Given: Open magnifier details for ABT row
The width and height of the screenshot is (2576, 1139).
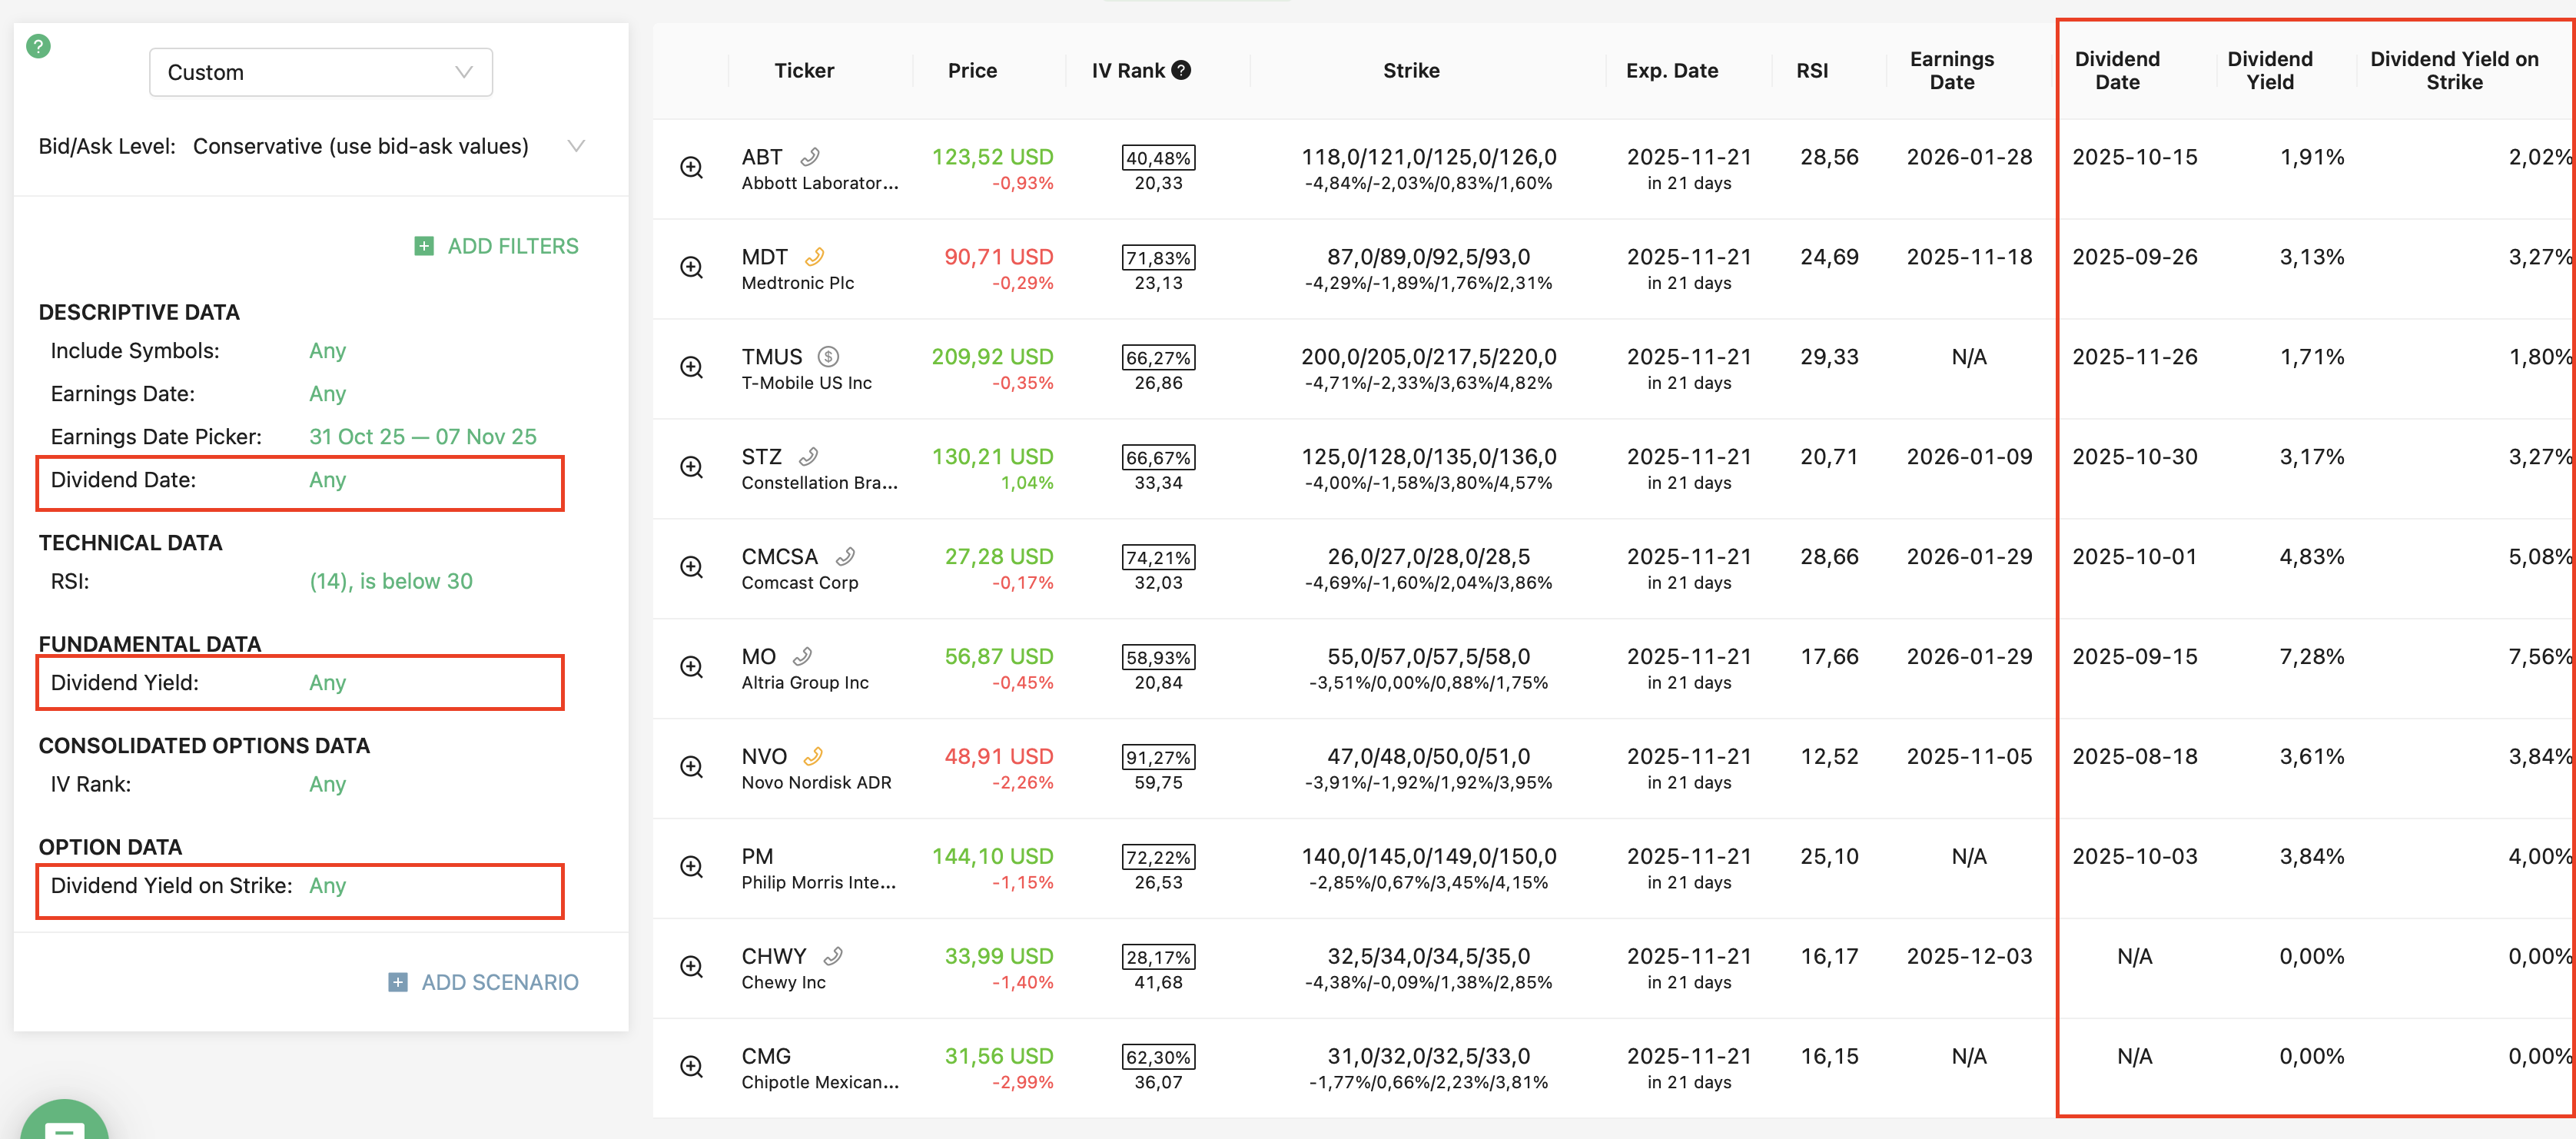Looking at the screenshot, I should point(691,168).
